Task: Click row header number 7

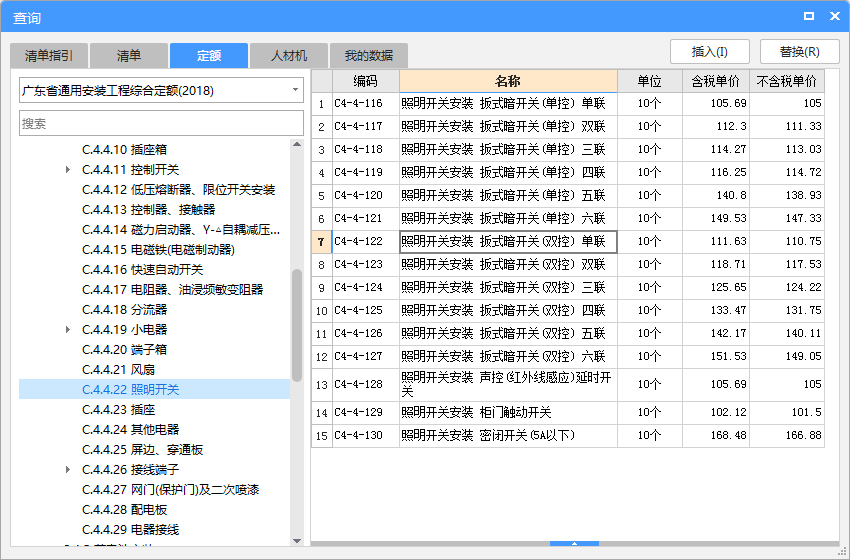Action: pyautogui.click(x=321, y=242)
